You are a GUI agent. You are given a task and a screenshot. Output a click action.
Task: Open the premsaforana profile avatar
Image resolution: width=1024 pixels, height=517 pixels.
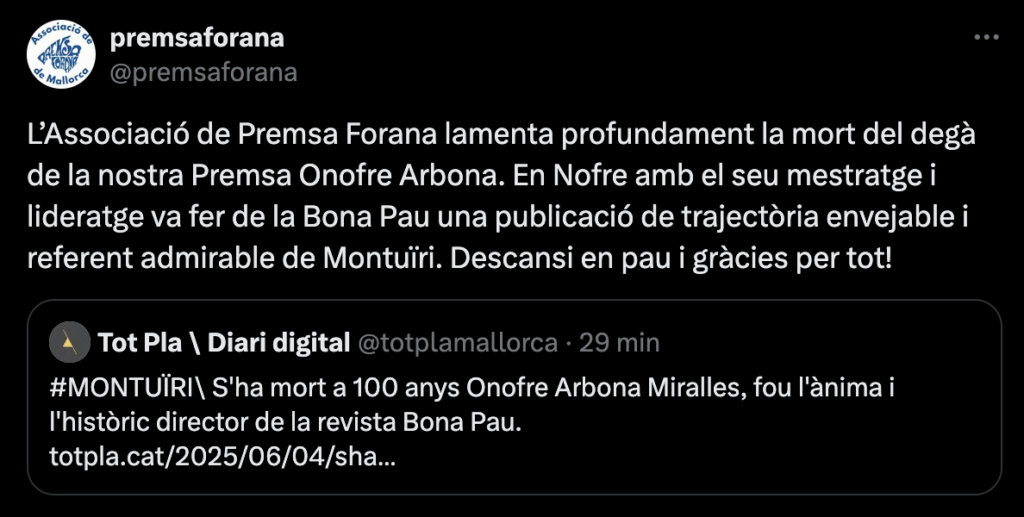click(61, 54)
